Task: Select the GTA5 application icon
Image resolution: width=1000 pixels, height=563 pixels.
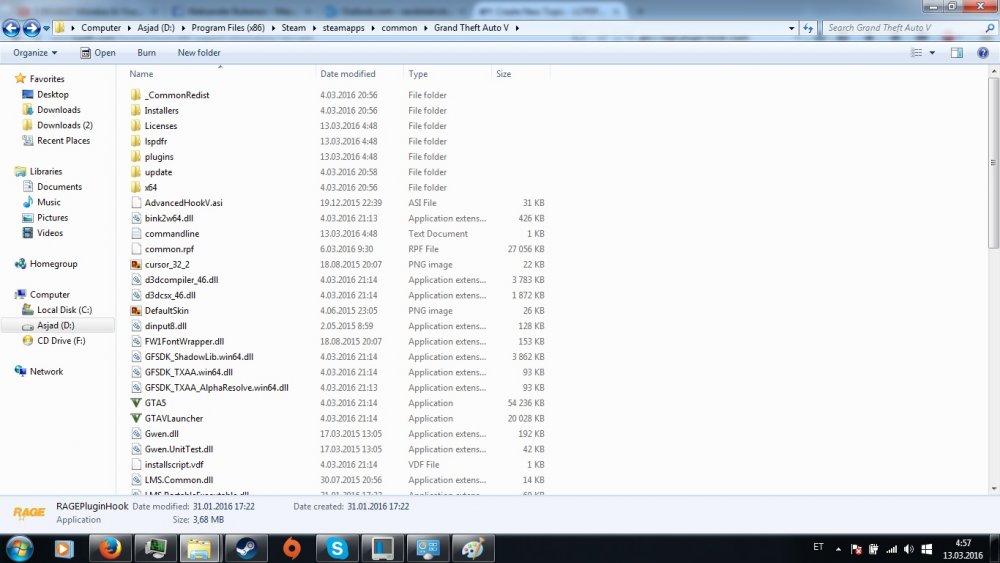Action: (136, 403)
